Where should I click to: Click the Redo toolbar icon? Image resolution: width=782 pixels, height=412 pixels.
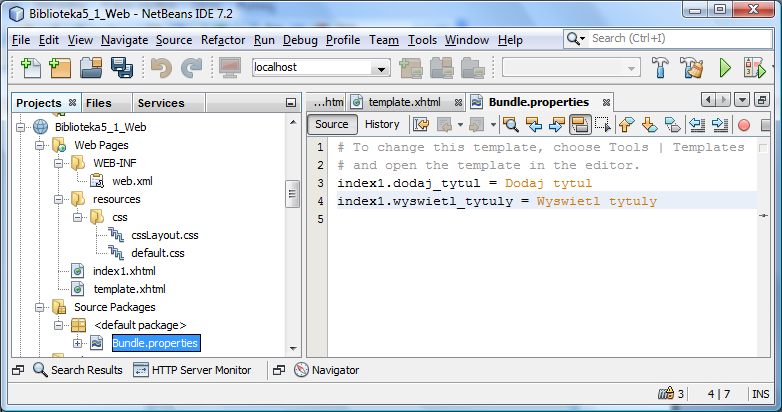[x=192, y=68]
